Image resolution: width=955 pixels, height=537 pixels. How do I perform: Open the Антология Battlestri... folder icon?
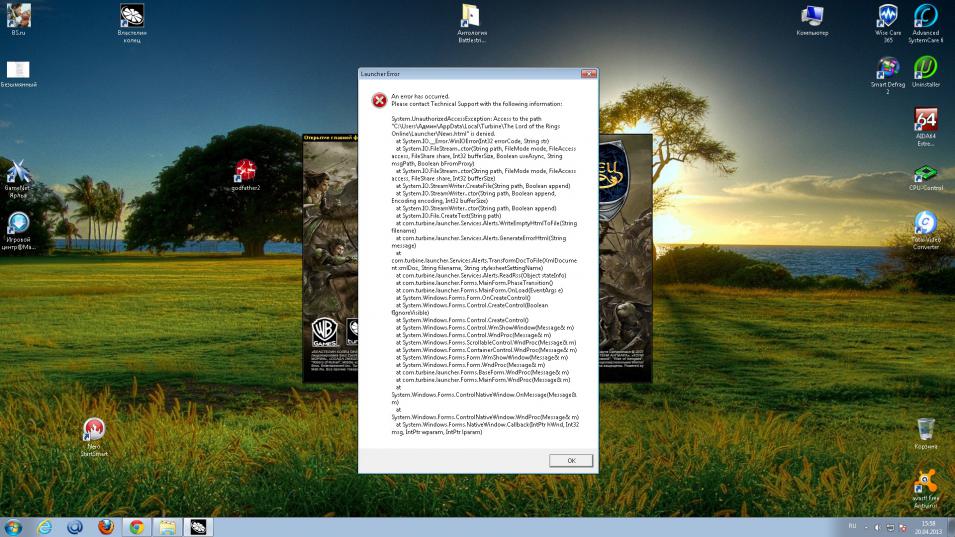pyautogui.click(x=471, y=23)
